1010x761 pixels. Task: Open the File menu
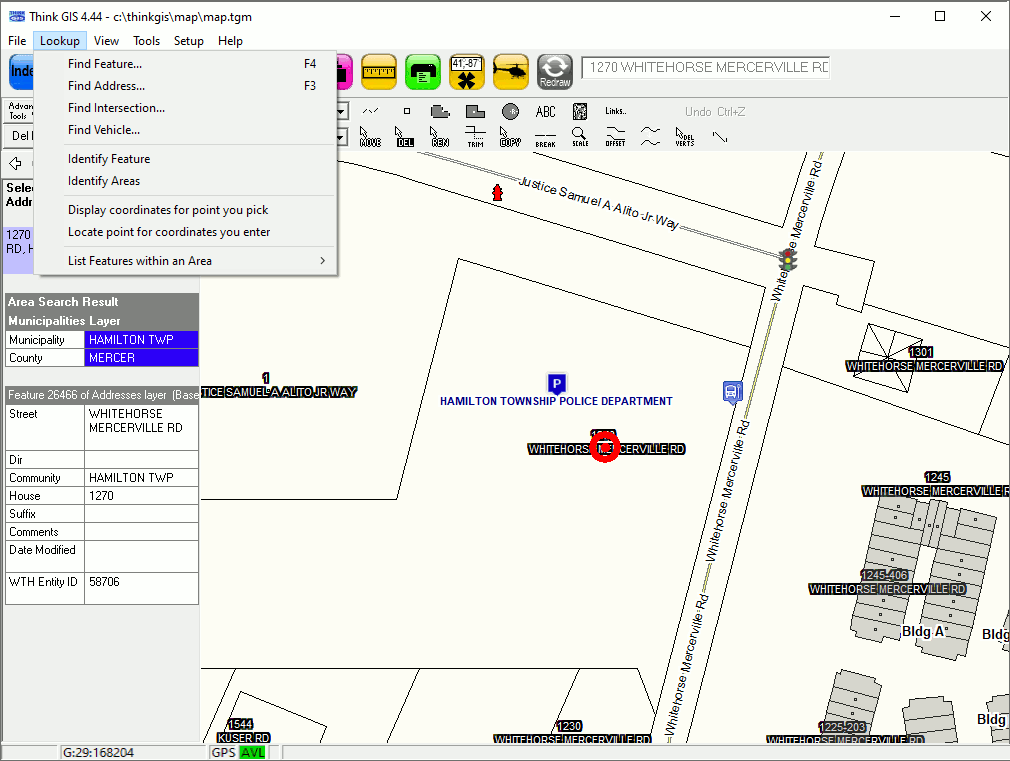(x=17, y=41)
